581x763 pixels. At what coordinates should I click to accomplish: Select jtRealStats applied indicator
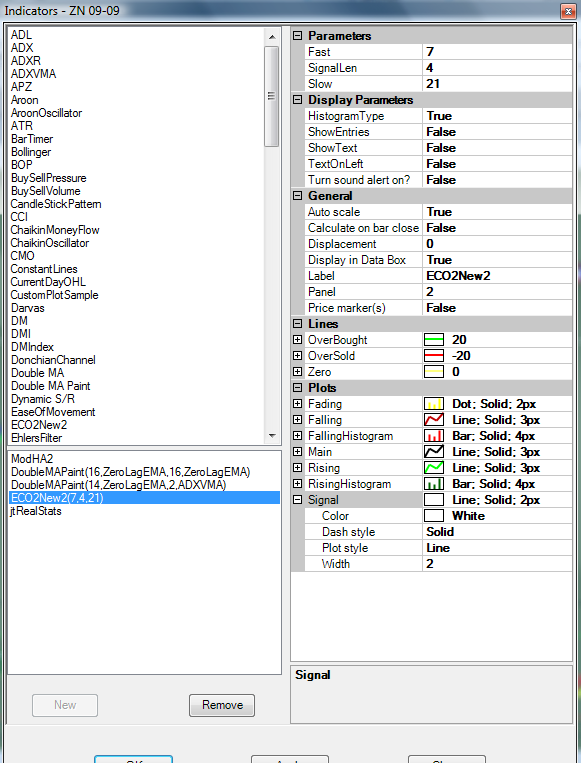(x=36, y=511)
